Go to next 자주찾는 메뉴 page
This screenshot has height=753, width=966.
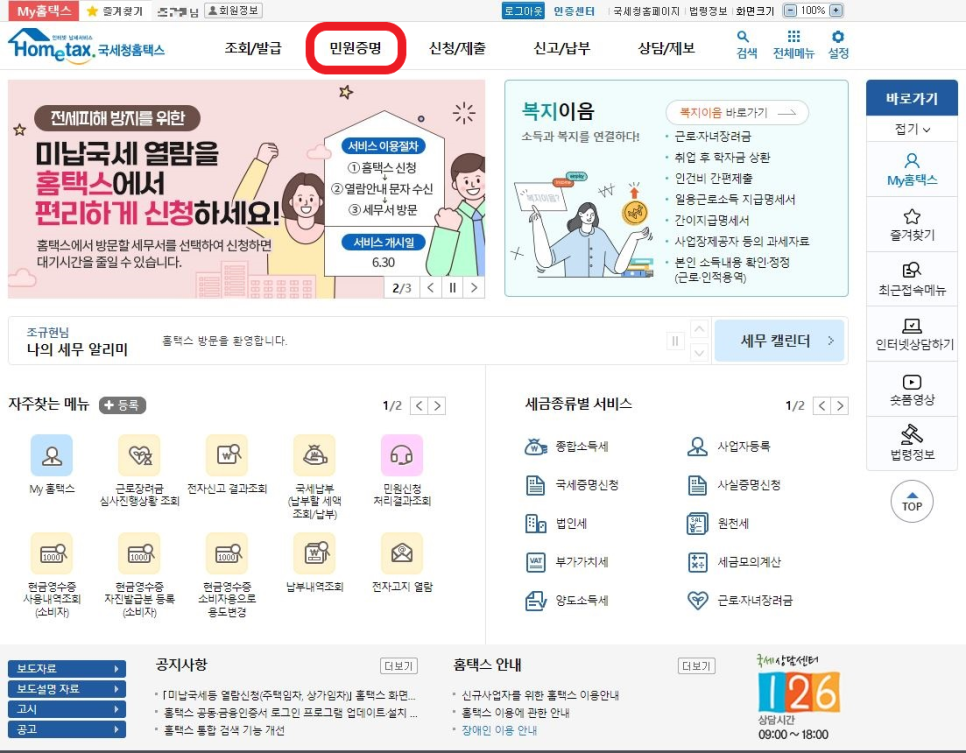coord(437,405)
